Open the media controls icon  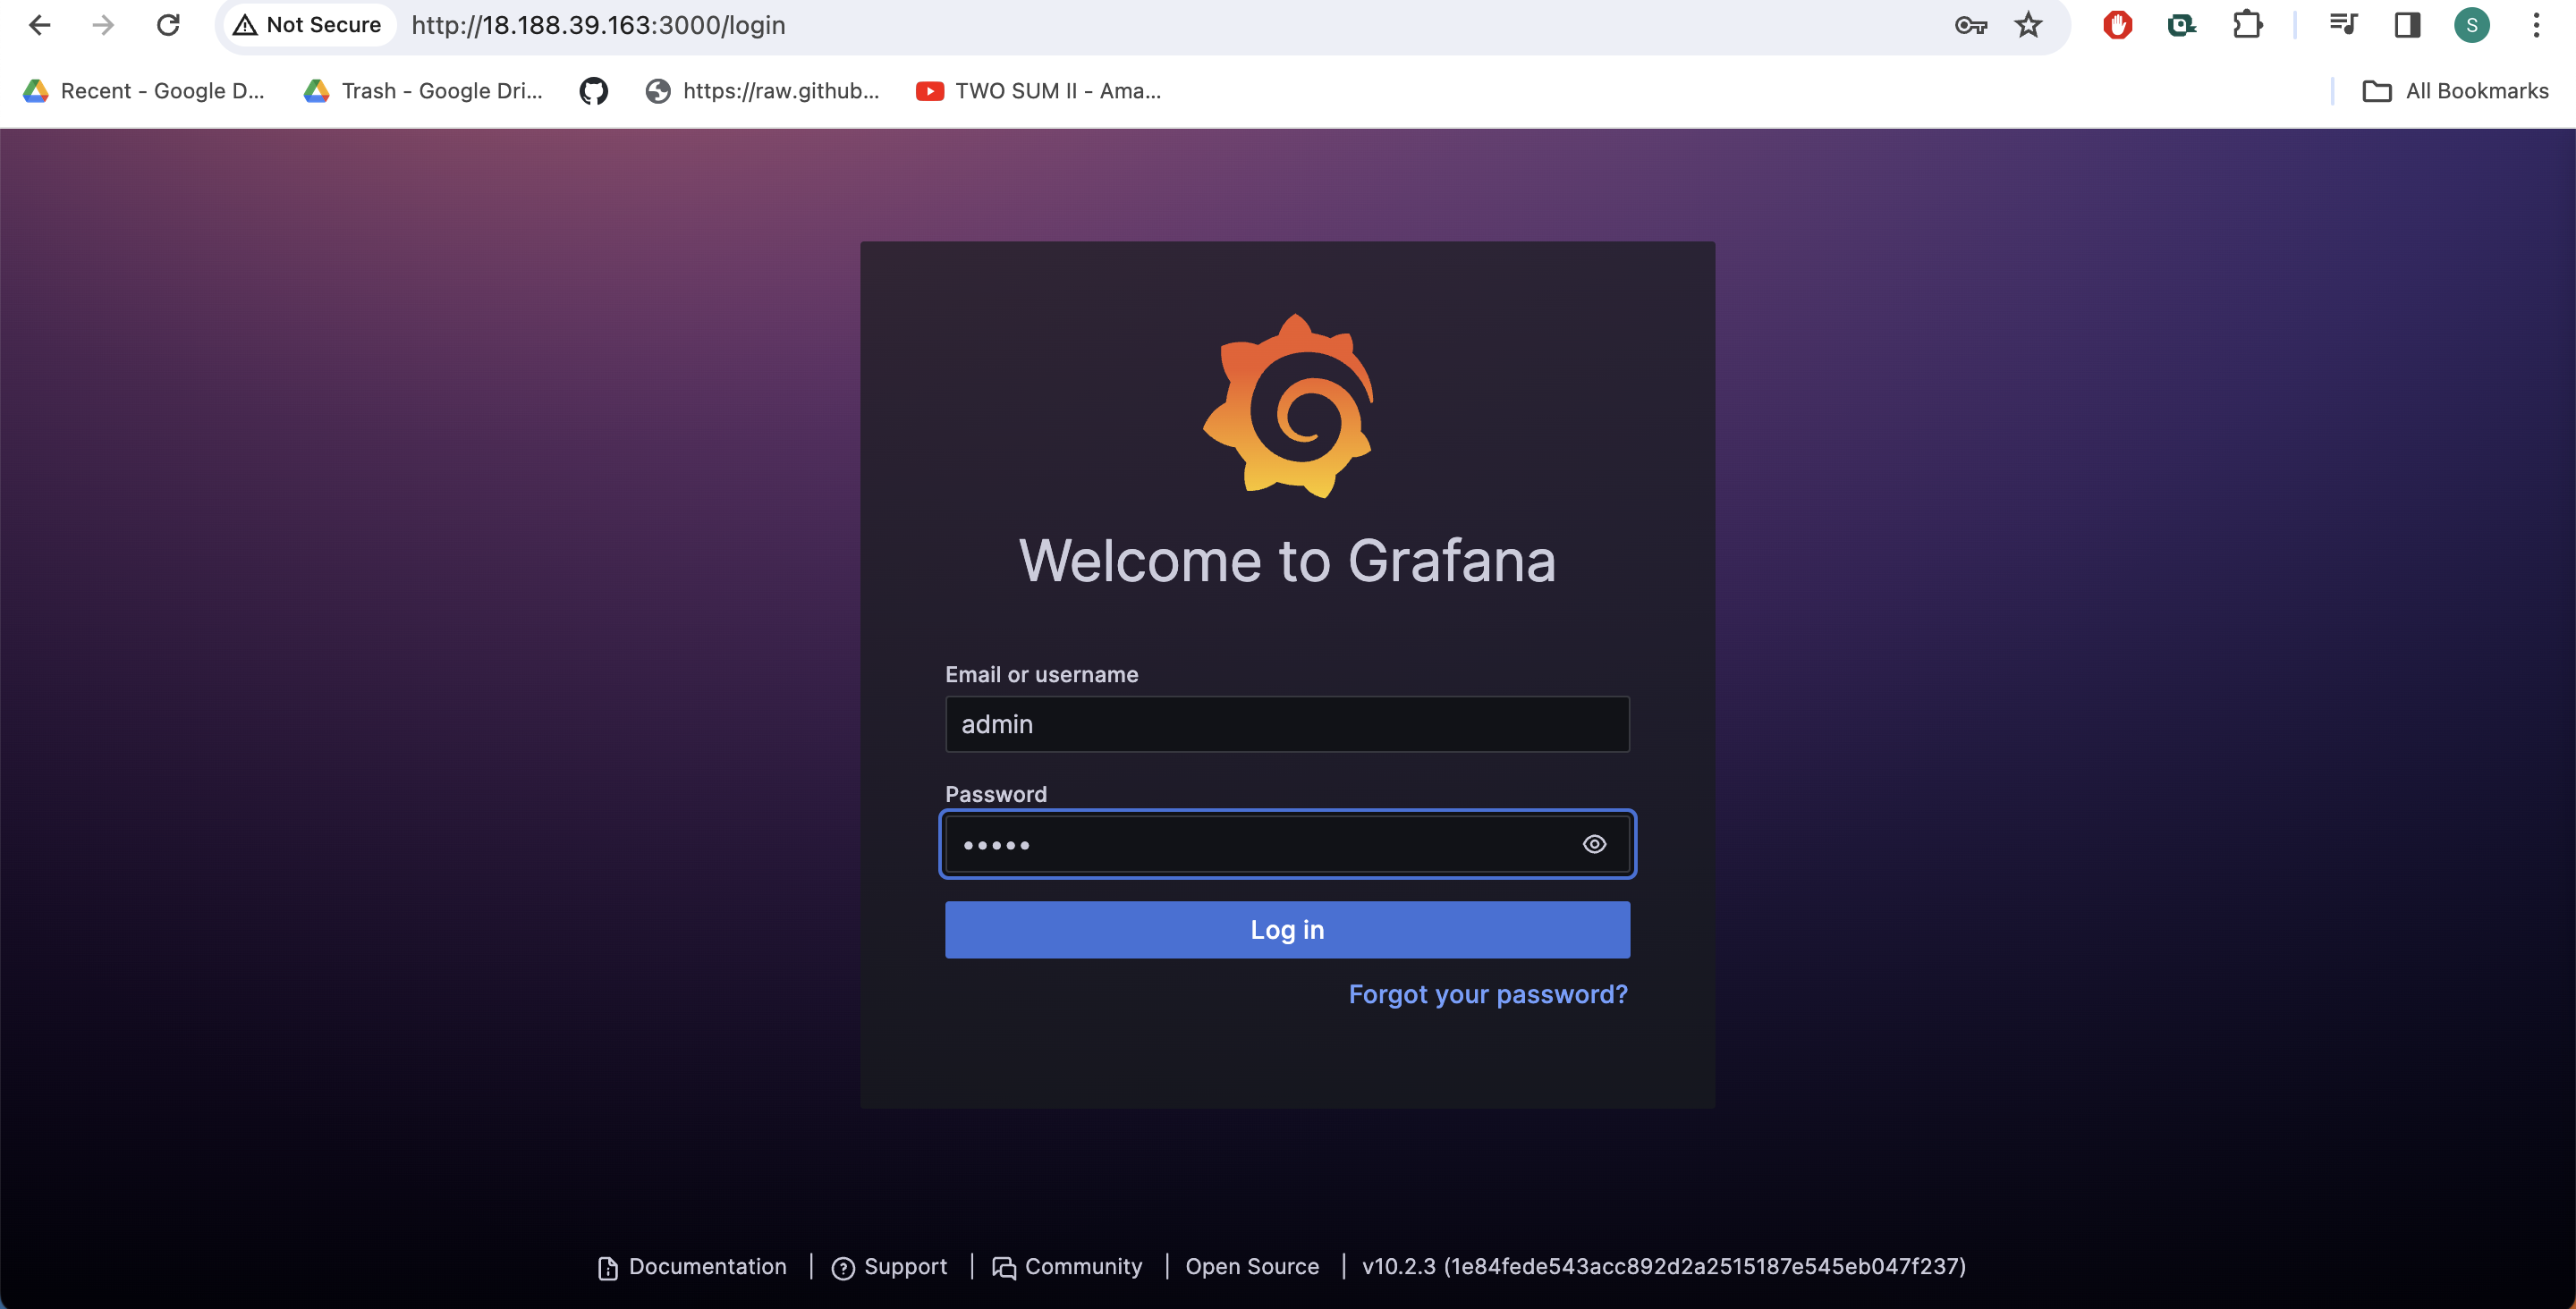2343,25
